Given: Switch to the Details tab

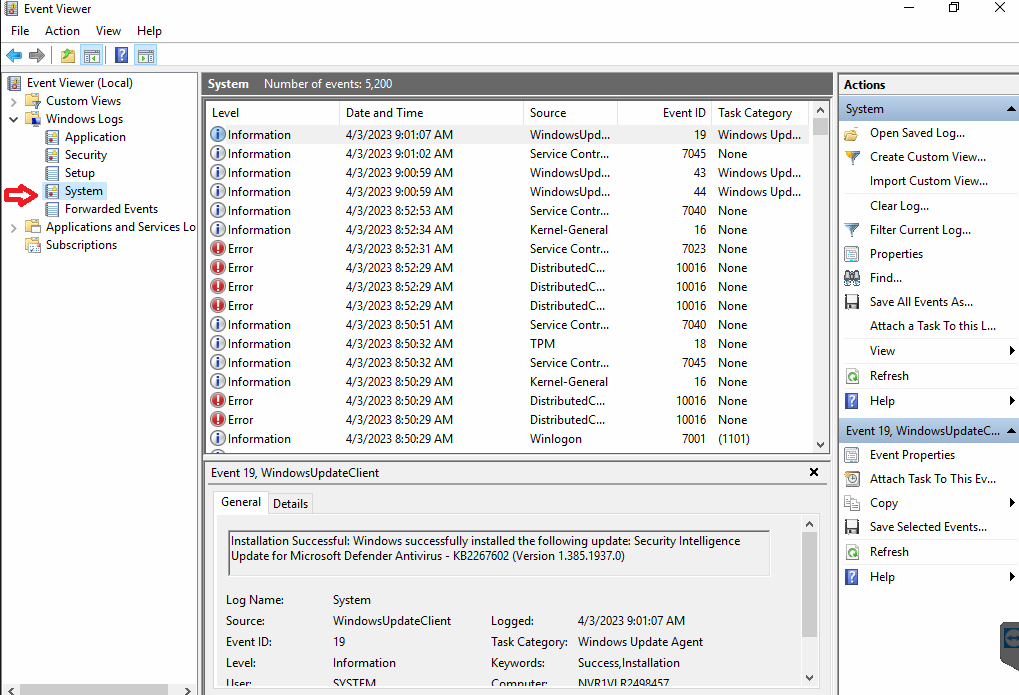Looking at the screenshot, I should coord(289,503).
